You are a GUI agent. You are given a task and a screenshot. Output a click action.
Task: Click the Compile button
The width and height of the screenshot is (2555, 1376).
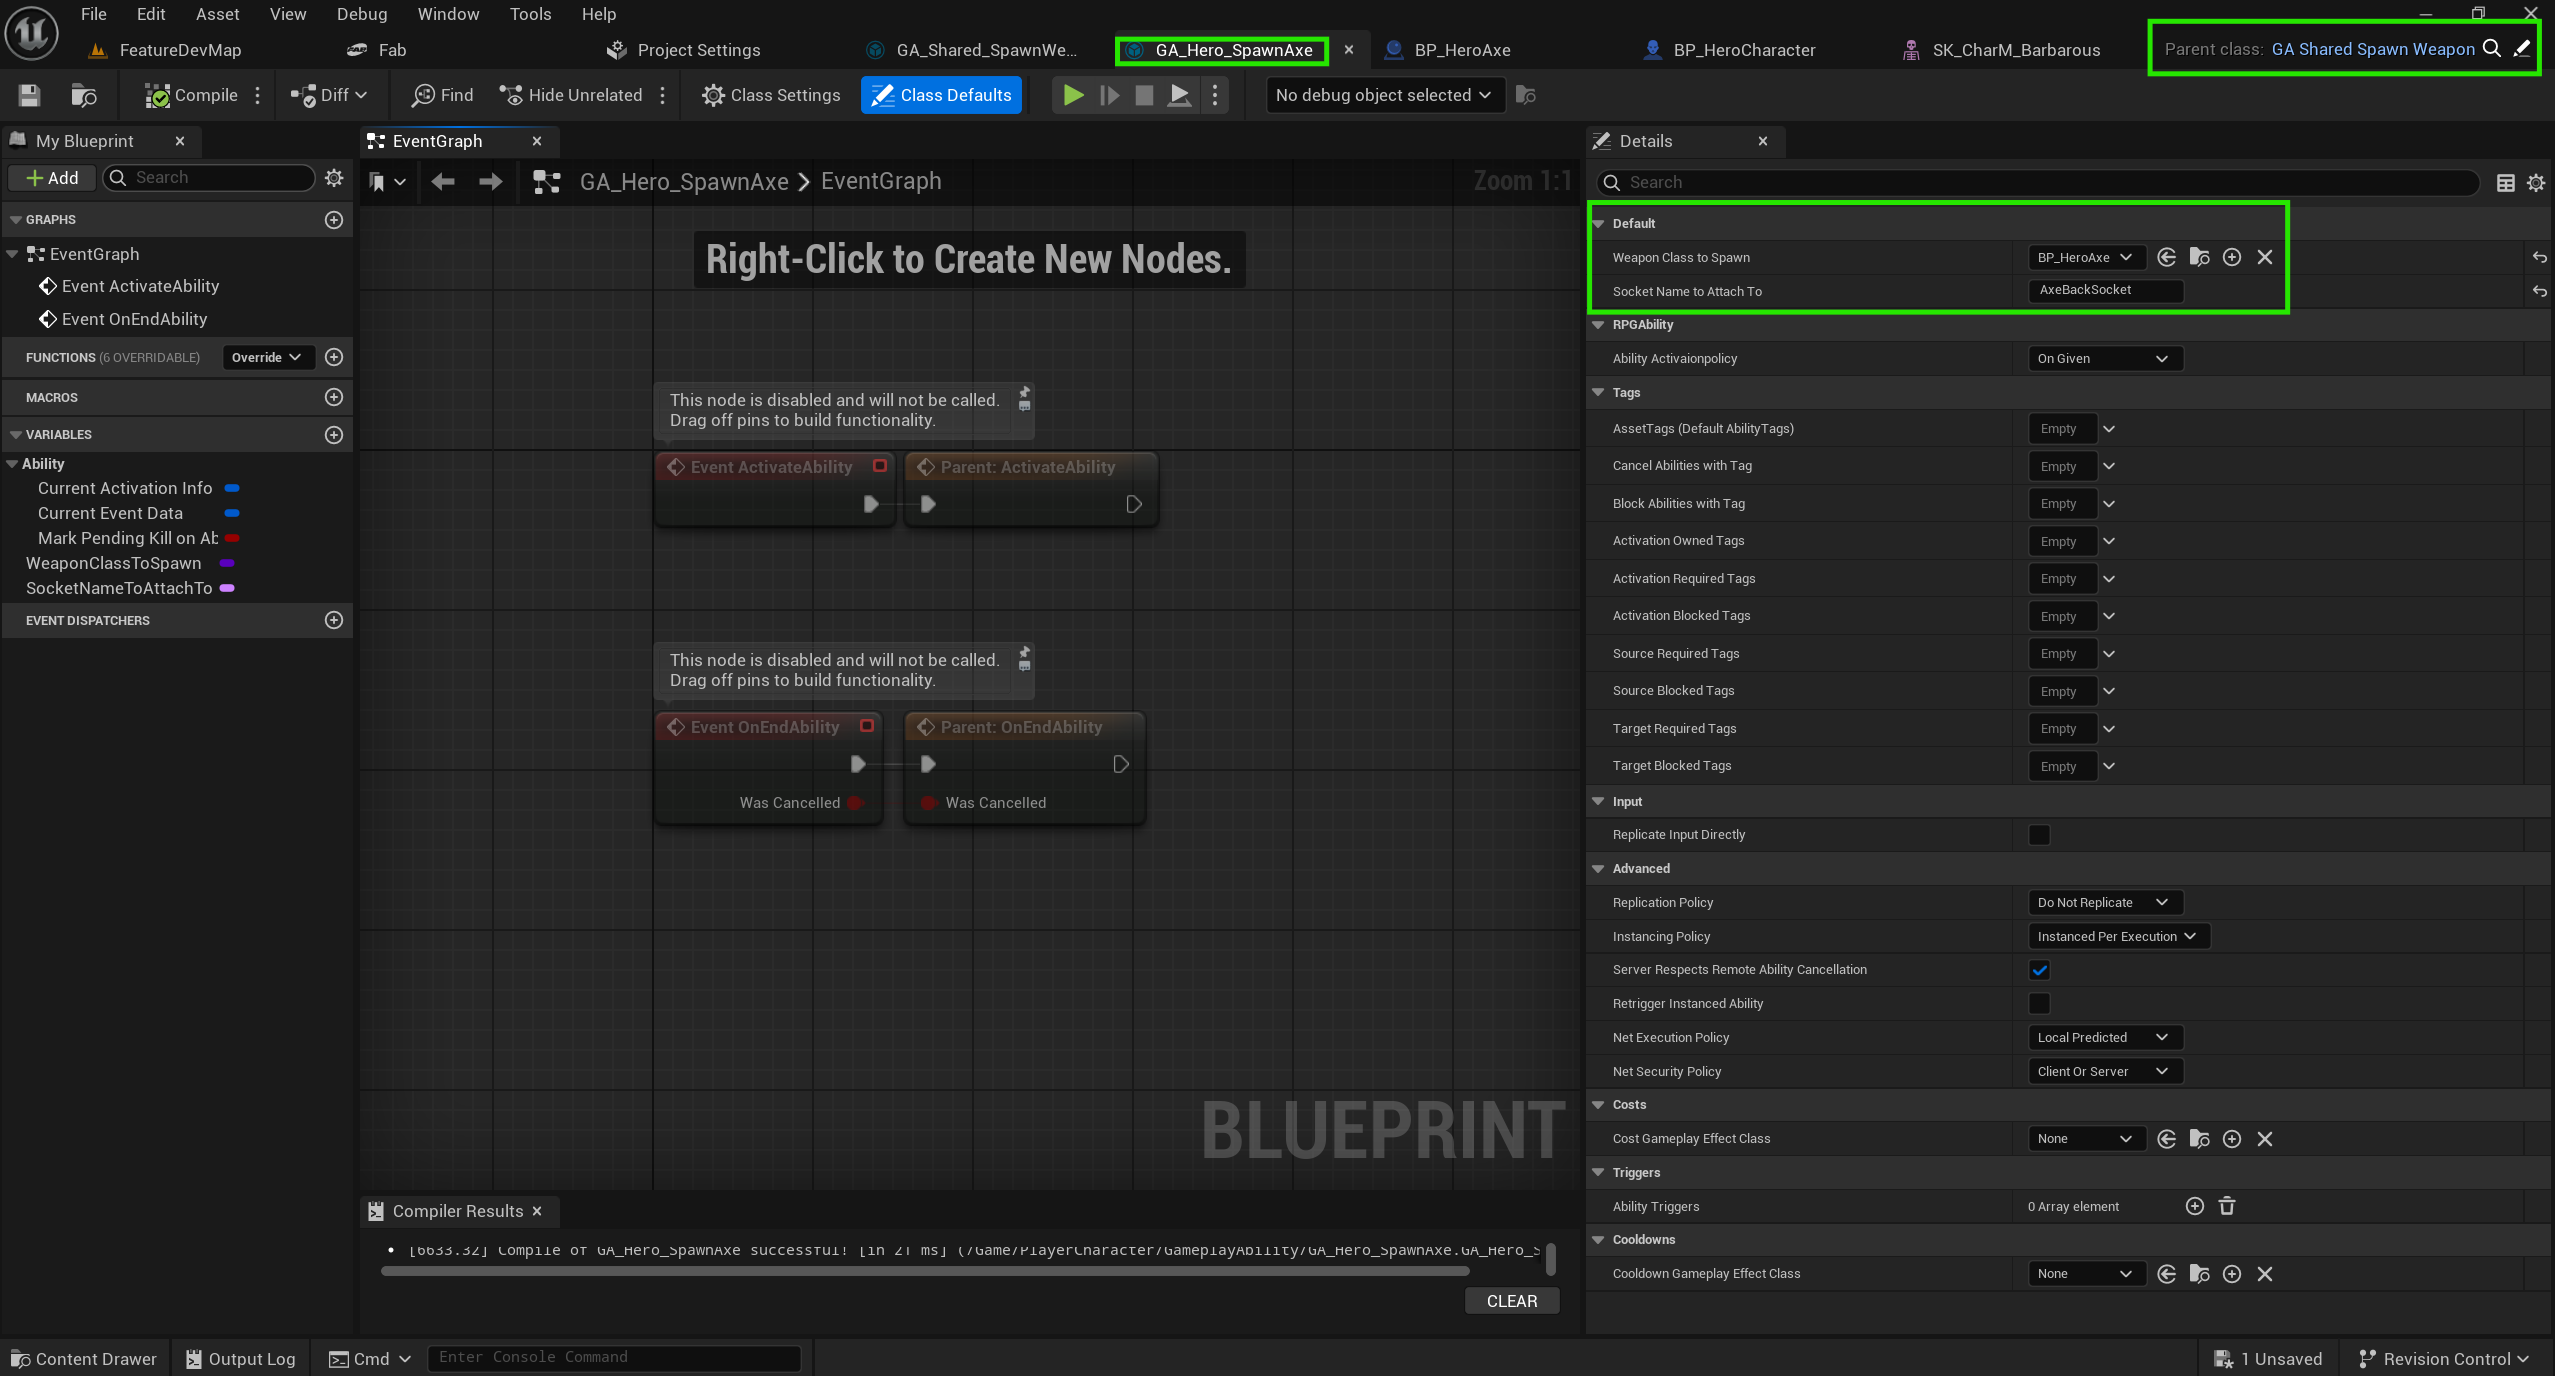(192, 95)
